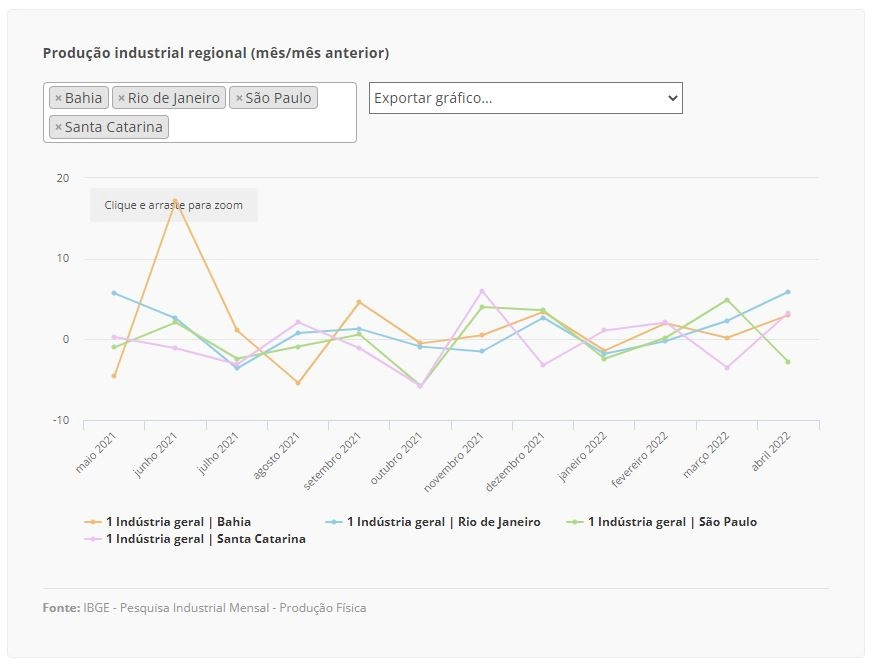
Task: Click Bahia orange legend line marker
Action: point(93,522)
